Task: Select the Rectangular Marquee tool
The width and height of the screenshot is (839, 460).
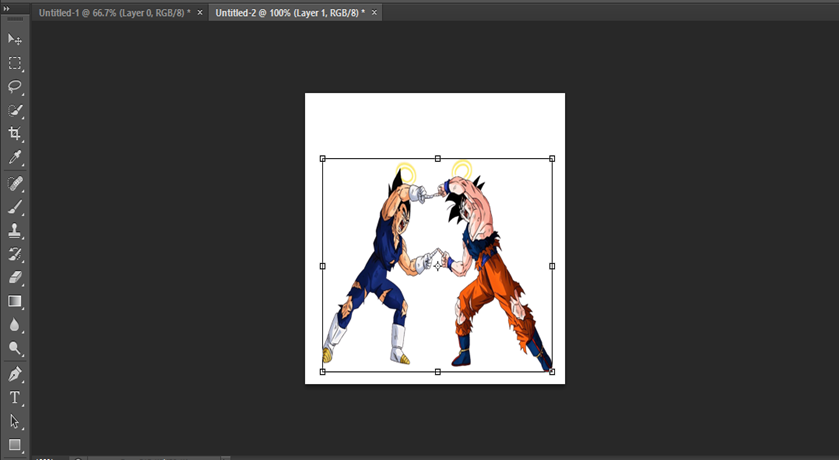Action: [x=14, y=63]
